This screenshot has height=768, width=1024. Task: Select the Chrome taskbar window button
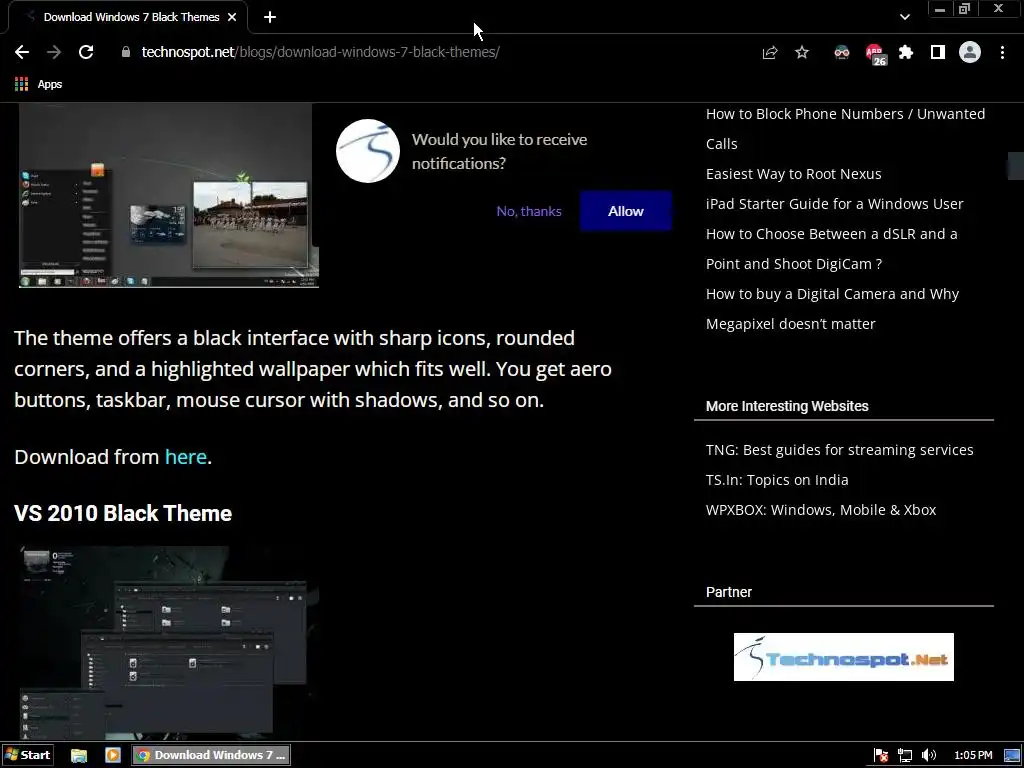pyautogui.click(x=211, y=755)
